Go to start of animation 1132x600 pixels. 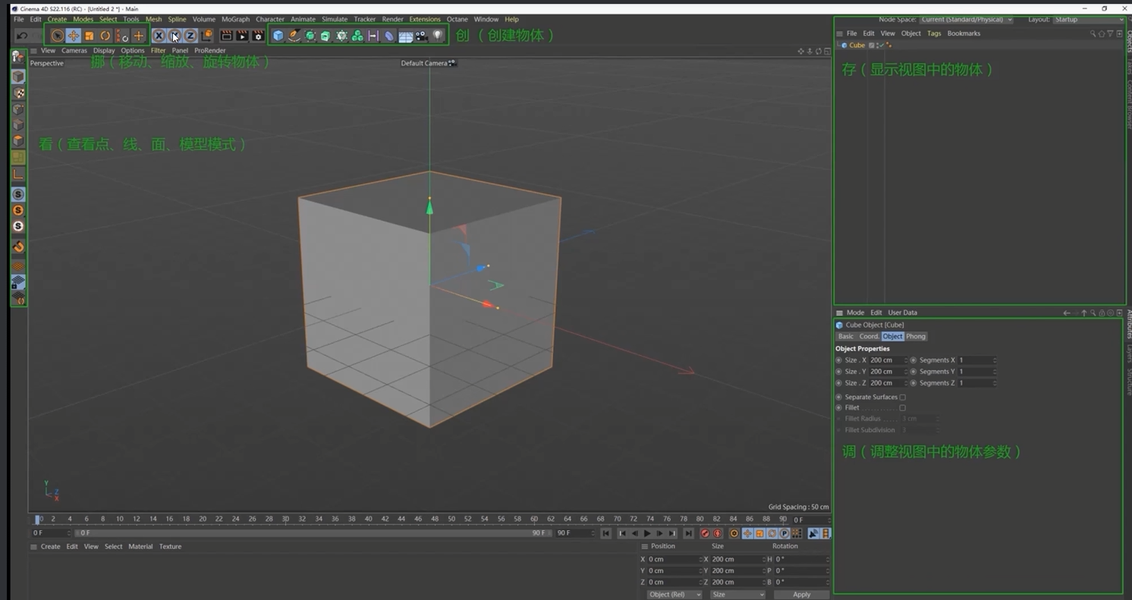606,534
